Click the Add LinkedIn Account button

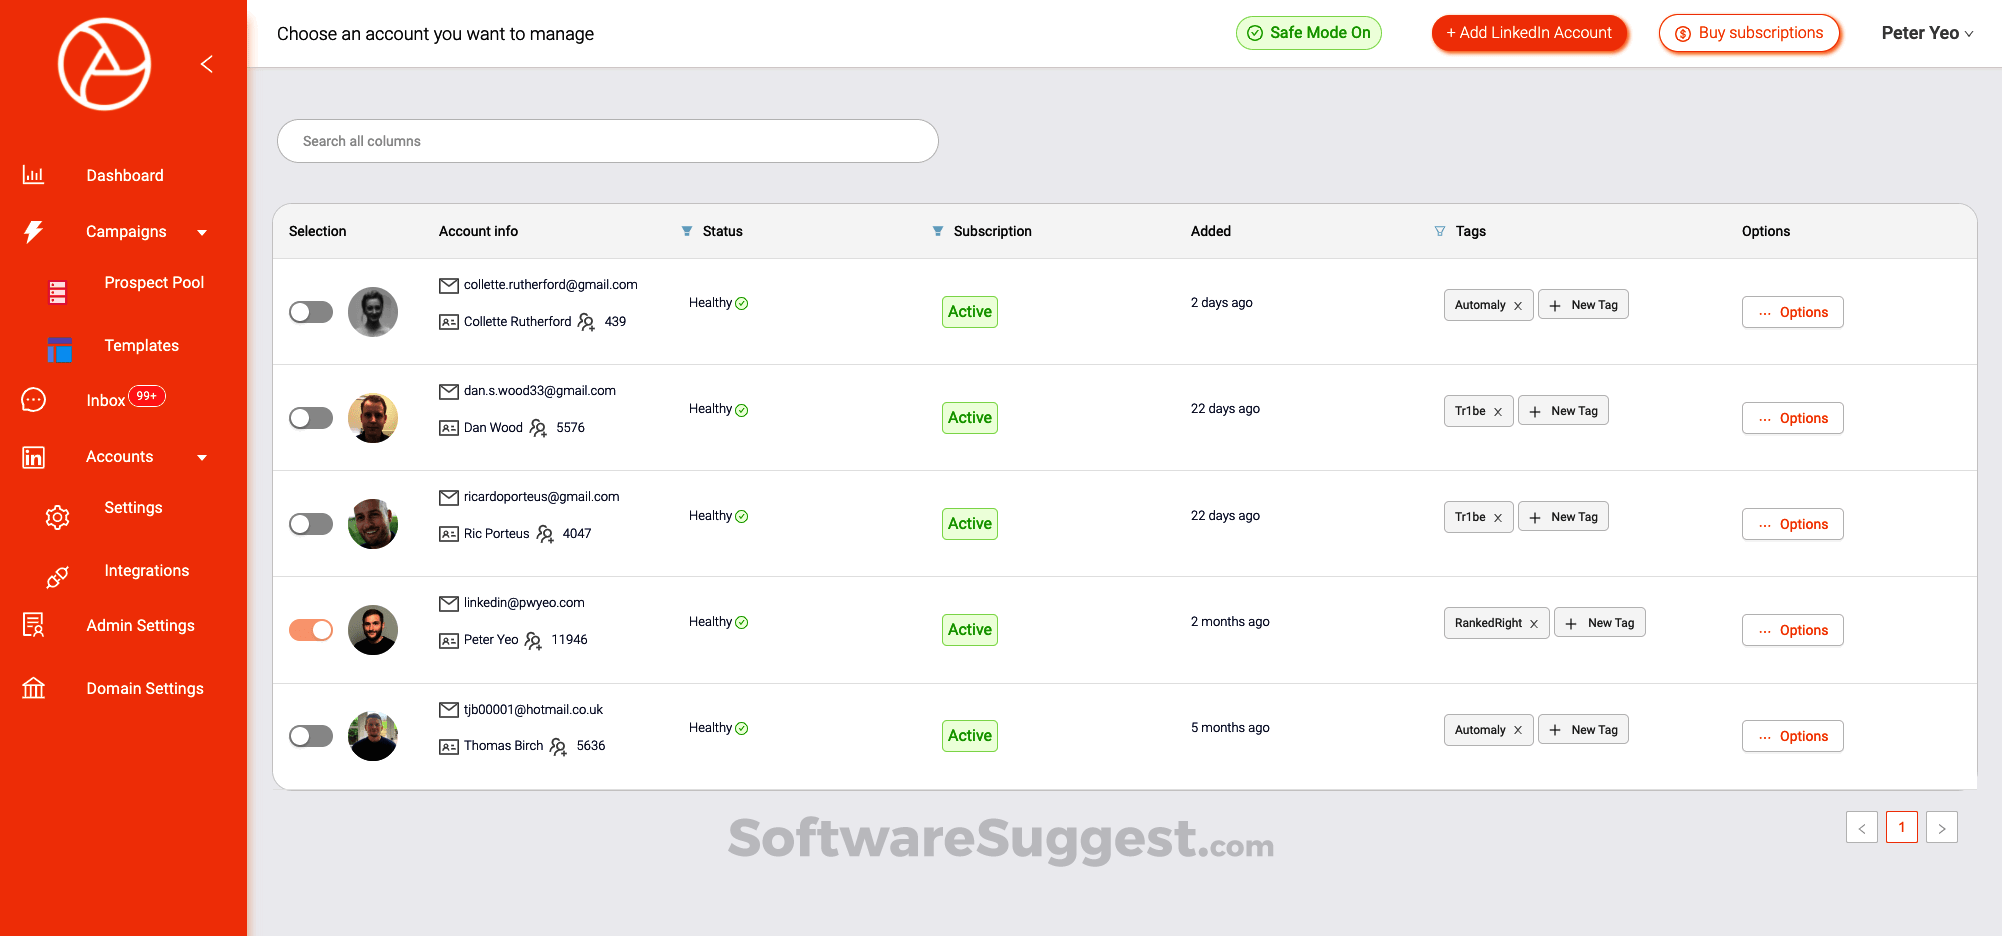click(x=1528, y=33)
